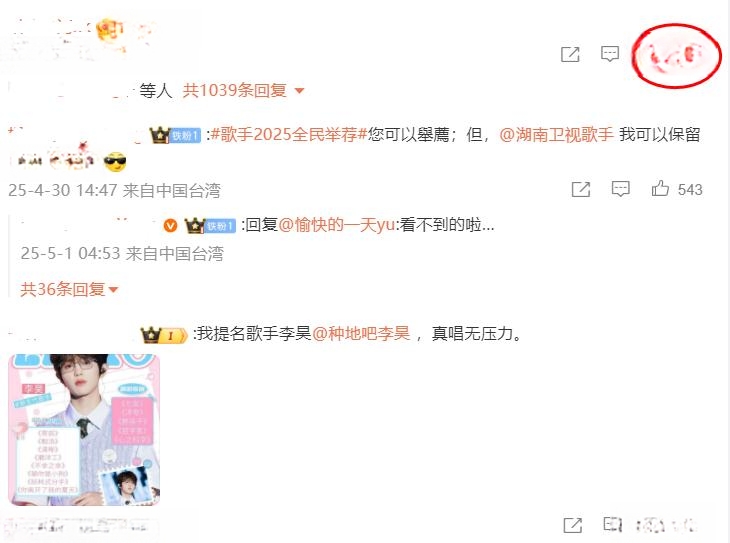
Task: Click the like count number 543
Action: click(690, 190)
